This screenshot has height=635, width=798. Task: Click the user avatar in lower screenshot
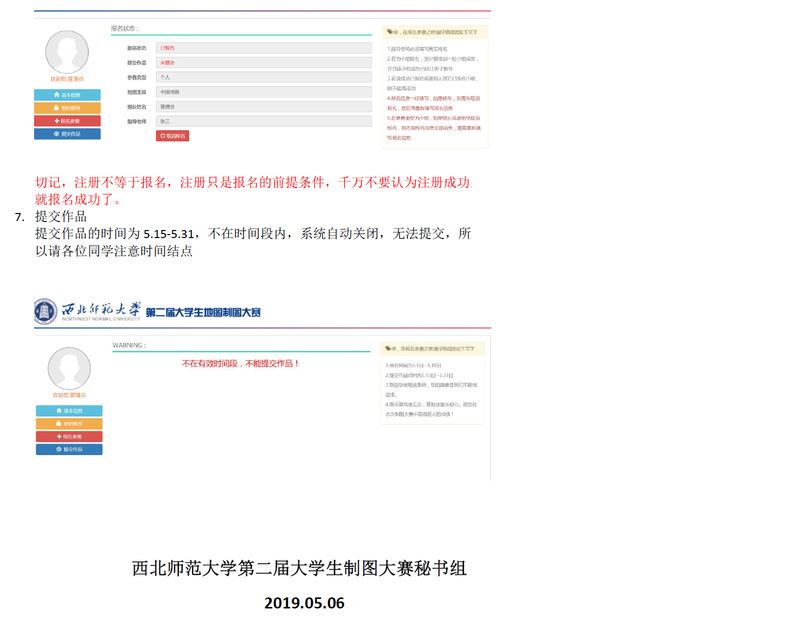pyautogui.click(x=69, y=369)
